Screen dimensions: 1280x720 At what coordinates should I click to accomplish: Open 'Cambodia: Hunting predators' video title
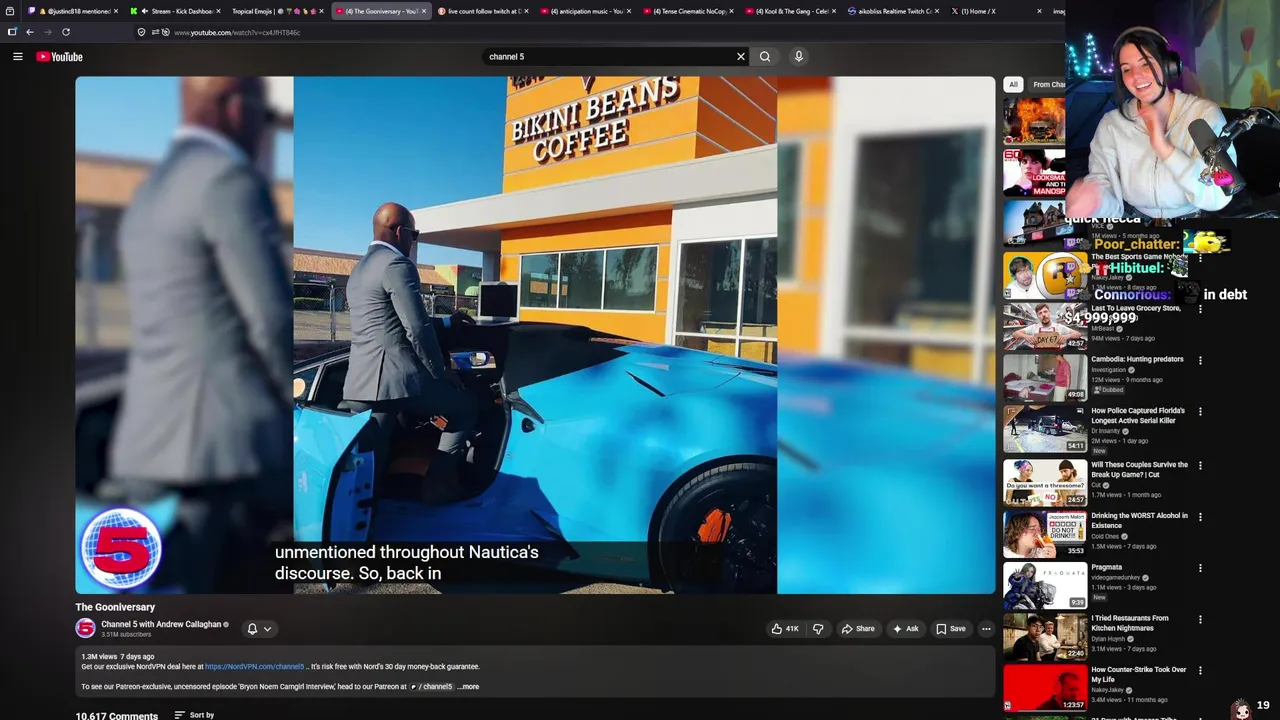click(x=1137, y=359)
